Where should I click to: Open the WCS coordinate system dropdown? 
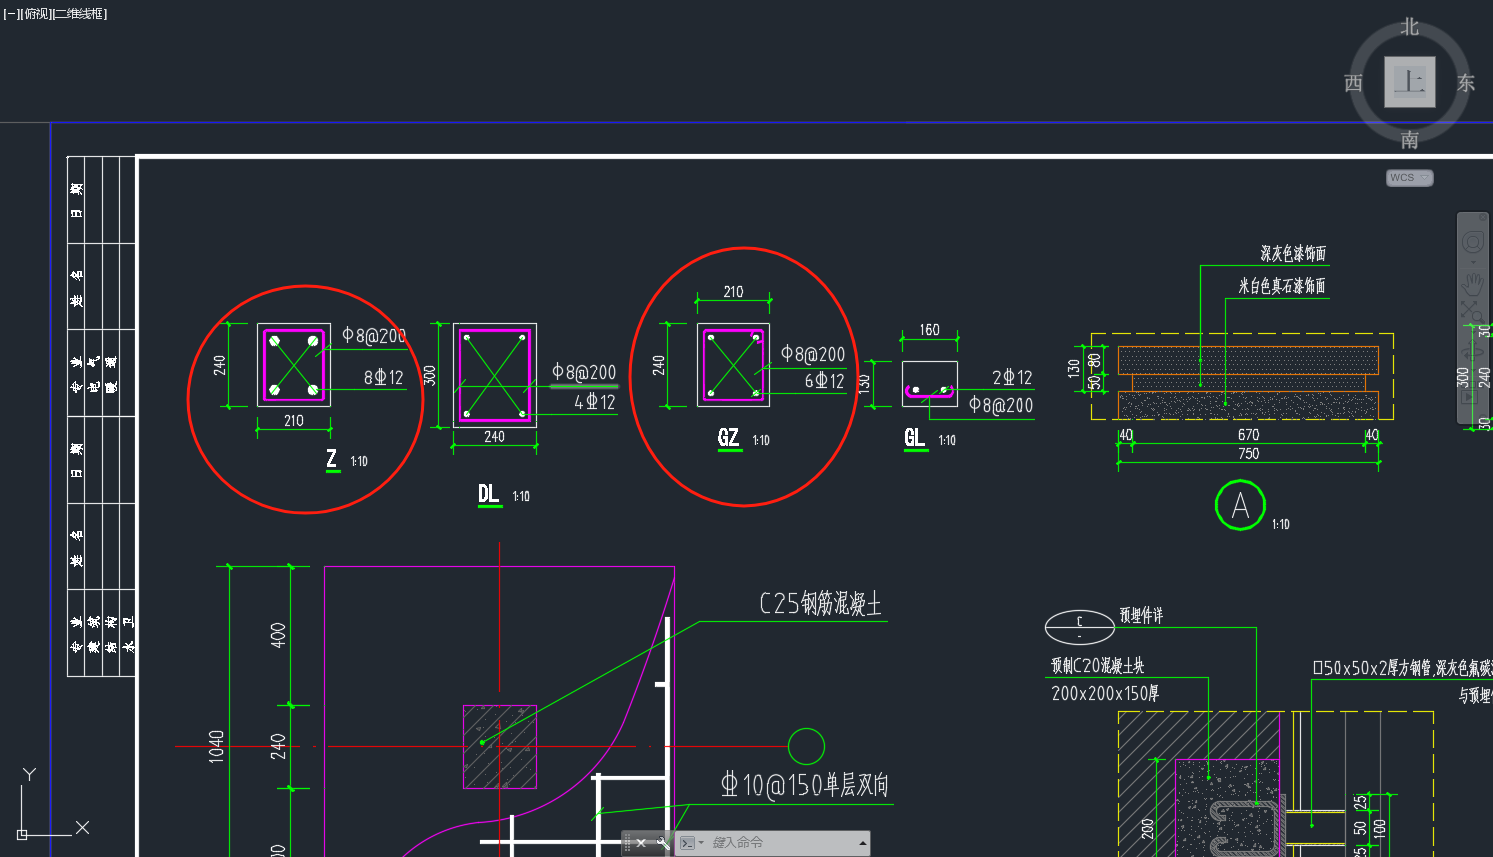(x=1410, y=178)
